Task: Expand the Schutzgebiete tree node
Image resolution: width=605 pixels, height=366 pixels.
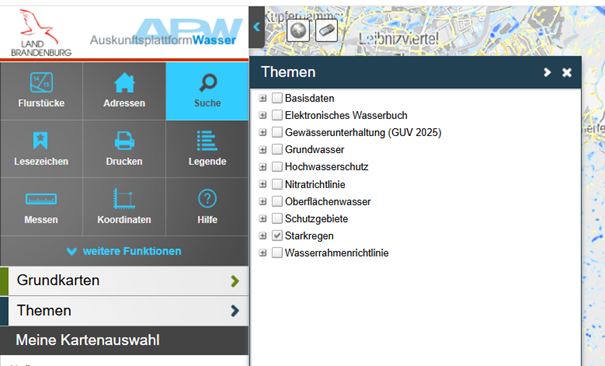Action: coord(263,219)
